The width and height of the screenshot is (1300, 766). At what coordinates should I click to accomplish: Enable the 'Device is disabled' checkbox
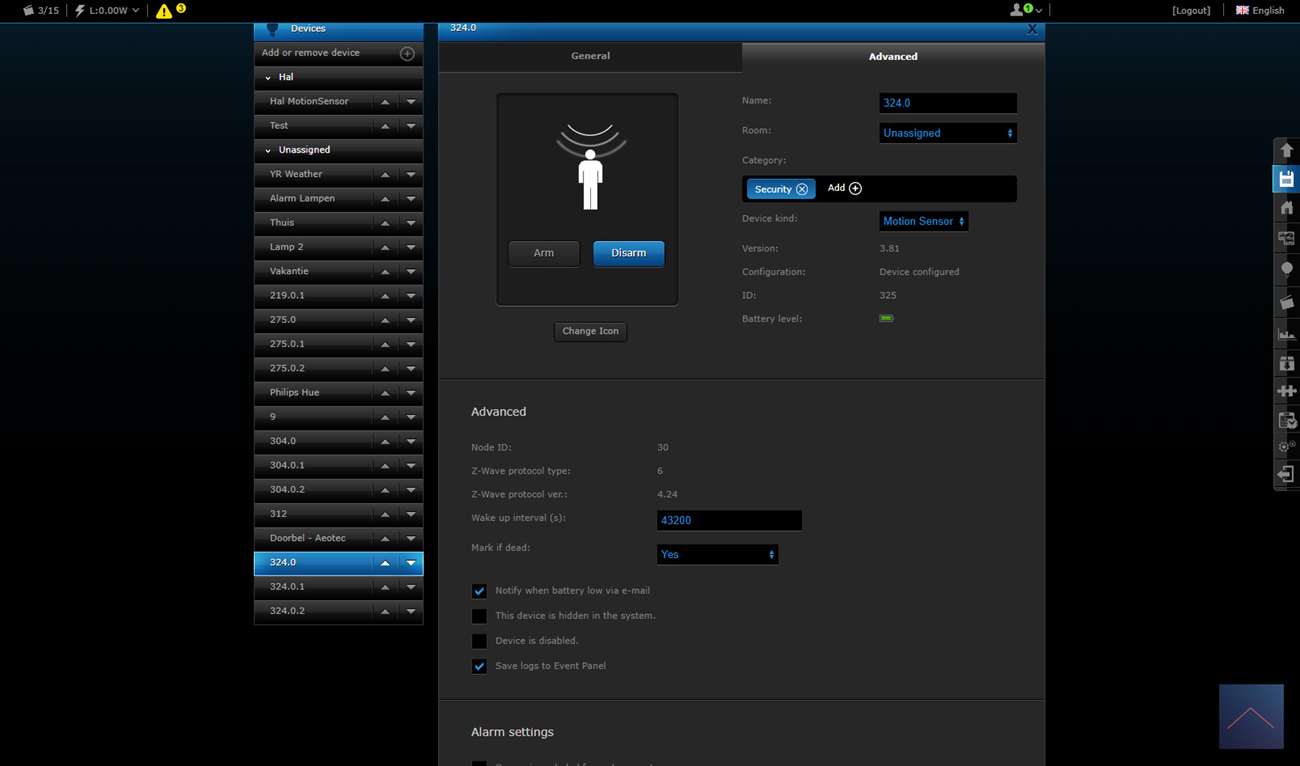(479, 641)
